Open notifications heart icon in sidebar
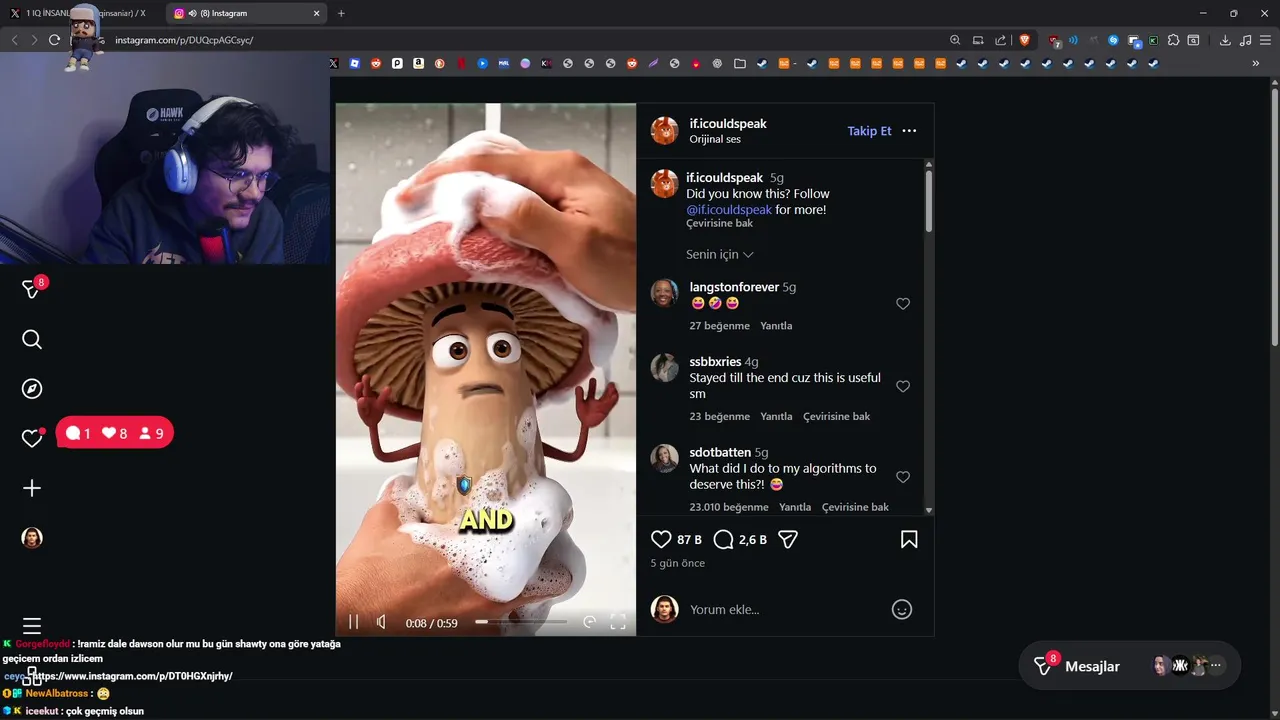The width and height of the screenshot is (1280, 720). tap(32, 438)
